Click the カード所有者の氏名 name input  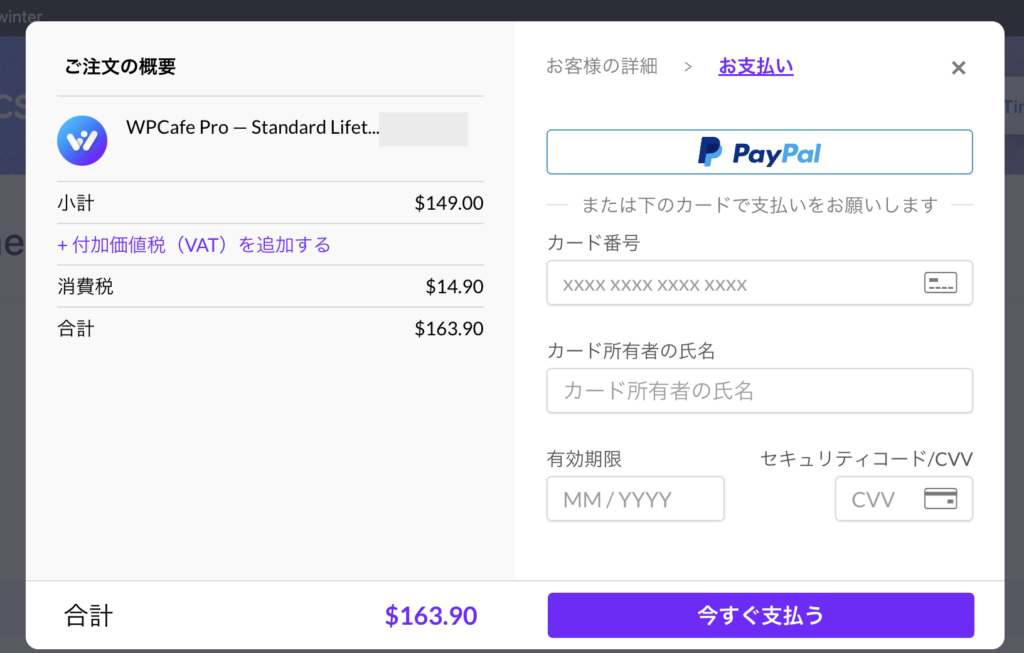[x=759, y=390]
